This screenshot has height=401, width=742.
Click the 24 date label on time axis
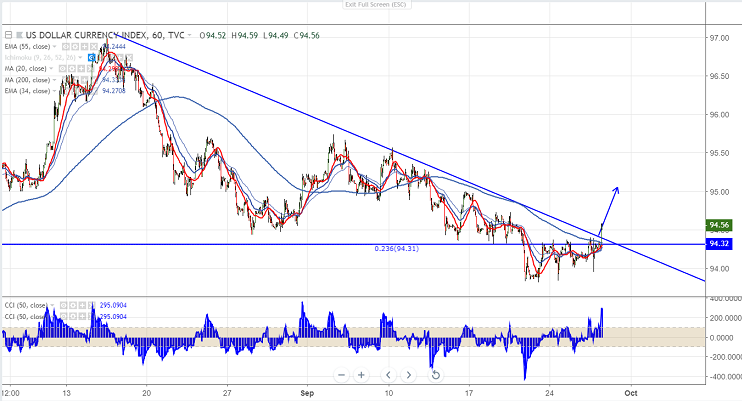tap(549, 393)
